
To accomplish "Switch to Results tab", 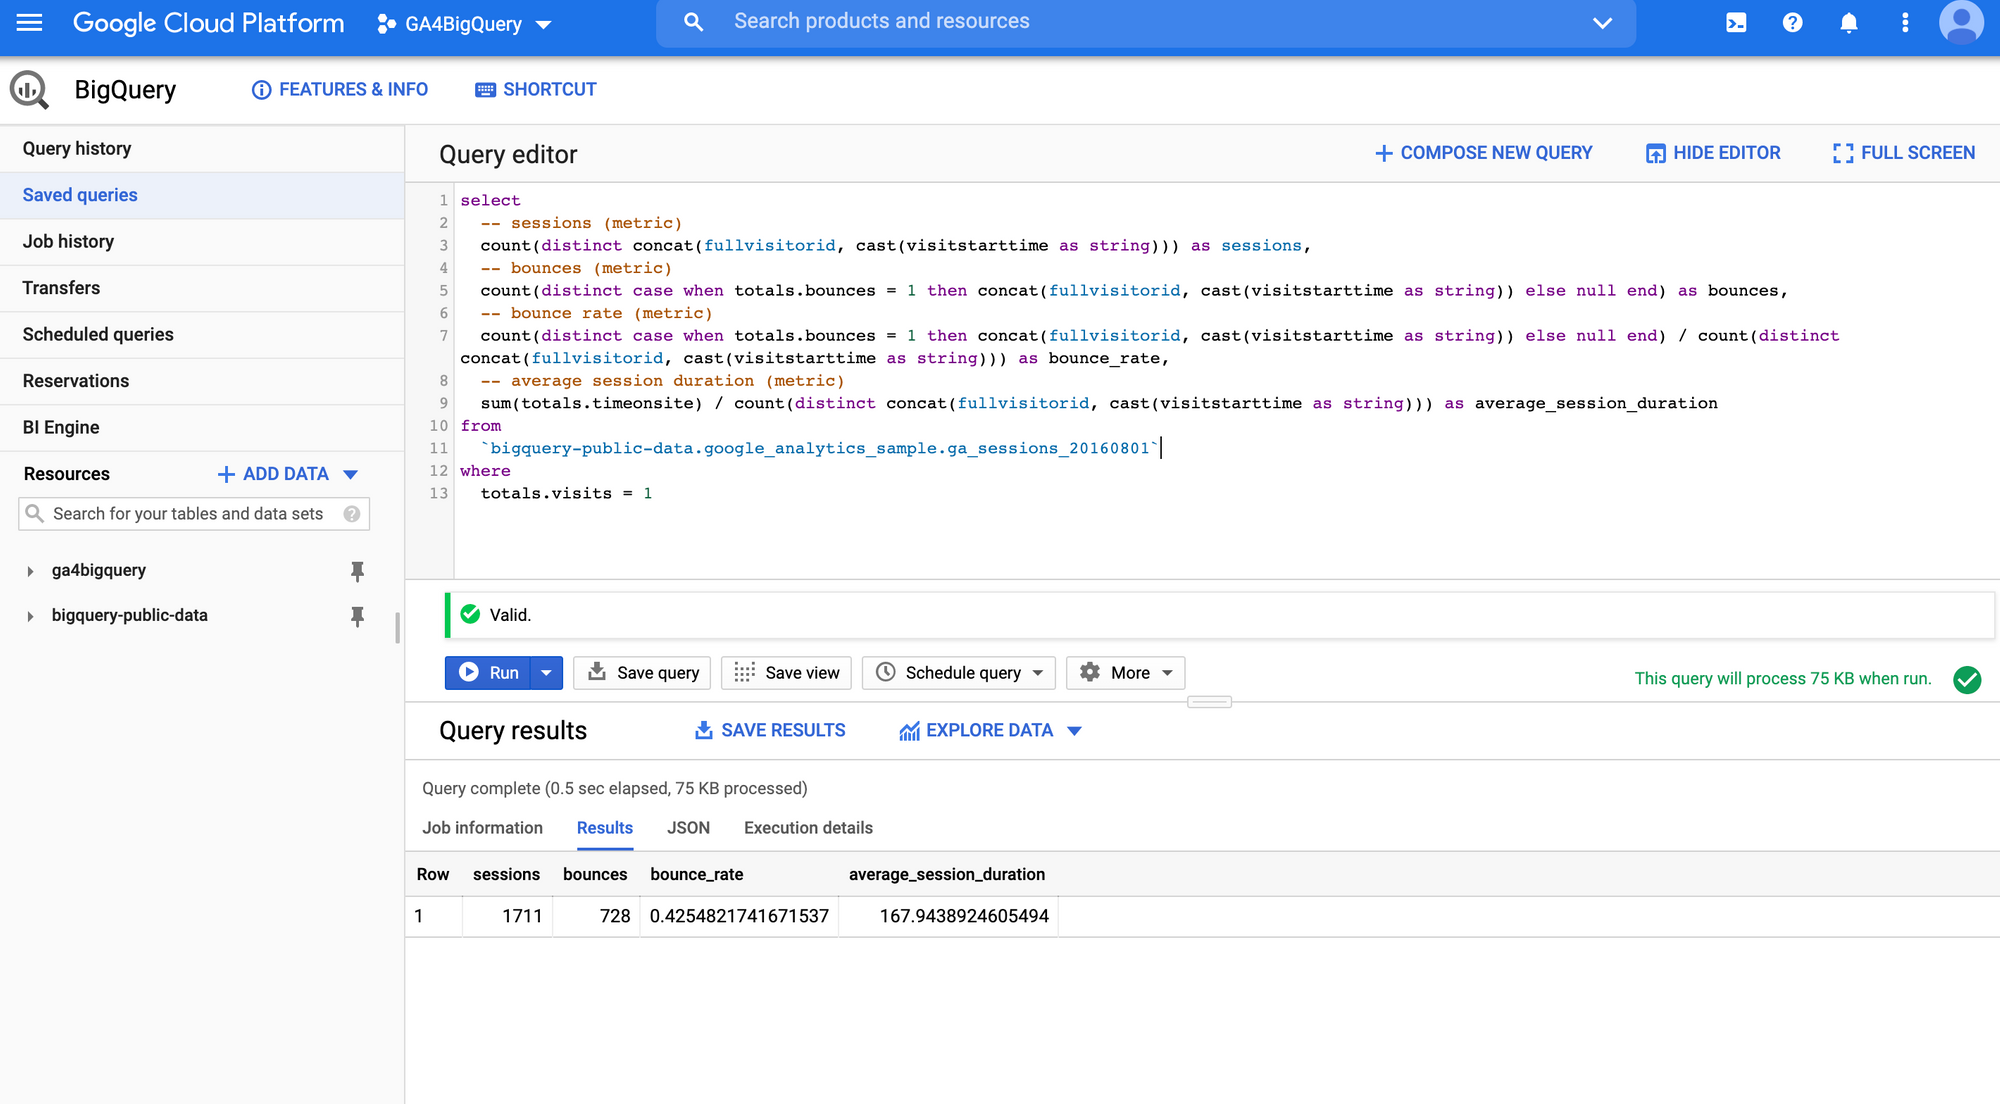I will (605, 828).
